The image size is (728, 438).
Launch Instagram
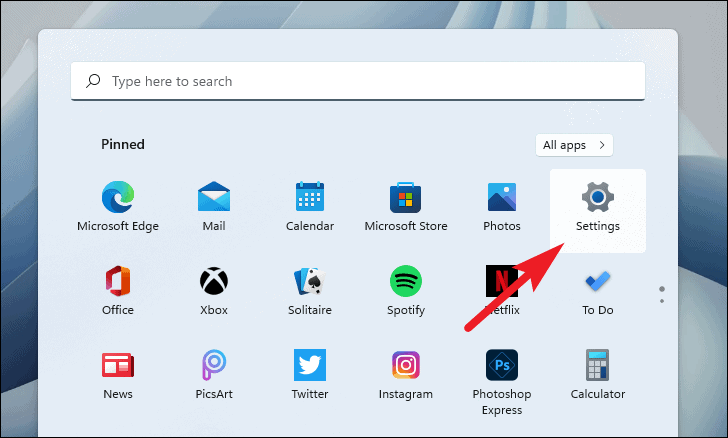[x=406, y=375]
